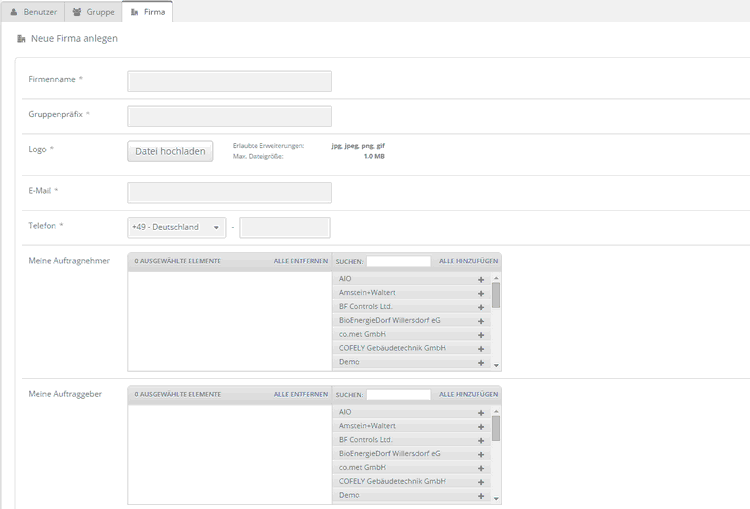Click Alle hinzufügen in Meine Auftraggeber
Image resolution: width=750 pixels, height=509 pixels.
(x=468, y=395)
